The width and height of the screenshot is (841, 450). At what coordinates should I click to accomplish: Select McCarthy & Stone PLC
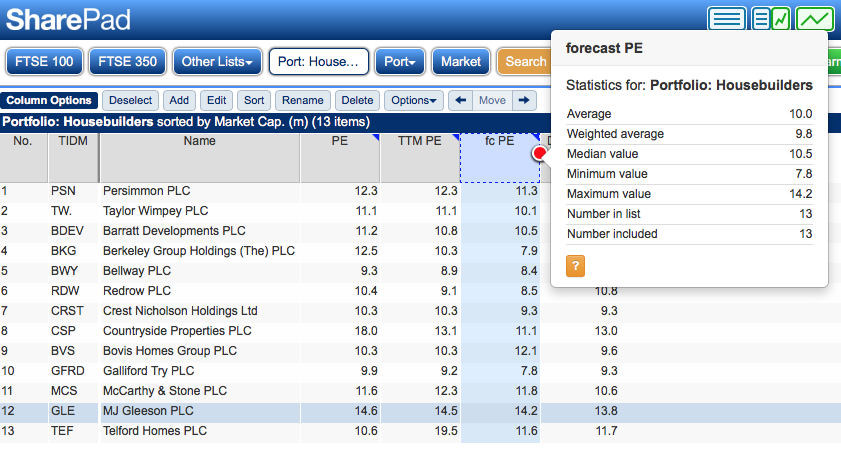[165, 391]
